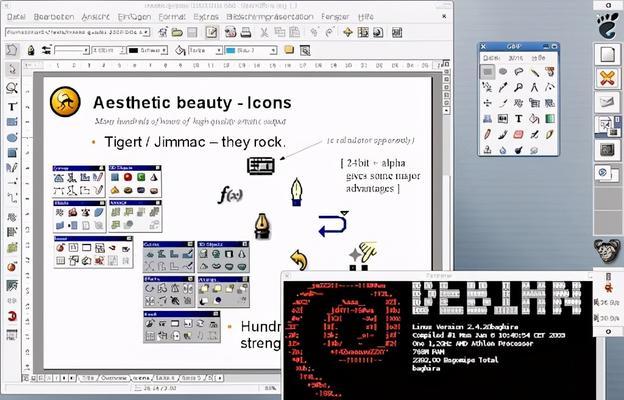Click the Print icon in the toolbar

[246, 33]
